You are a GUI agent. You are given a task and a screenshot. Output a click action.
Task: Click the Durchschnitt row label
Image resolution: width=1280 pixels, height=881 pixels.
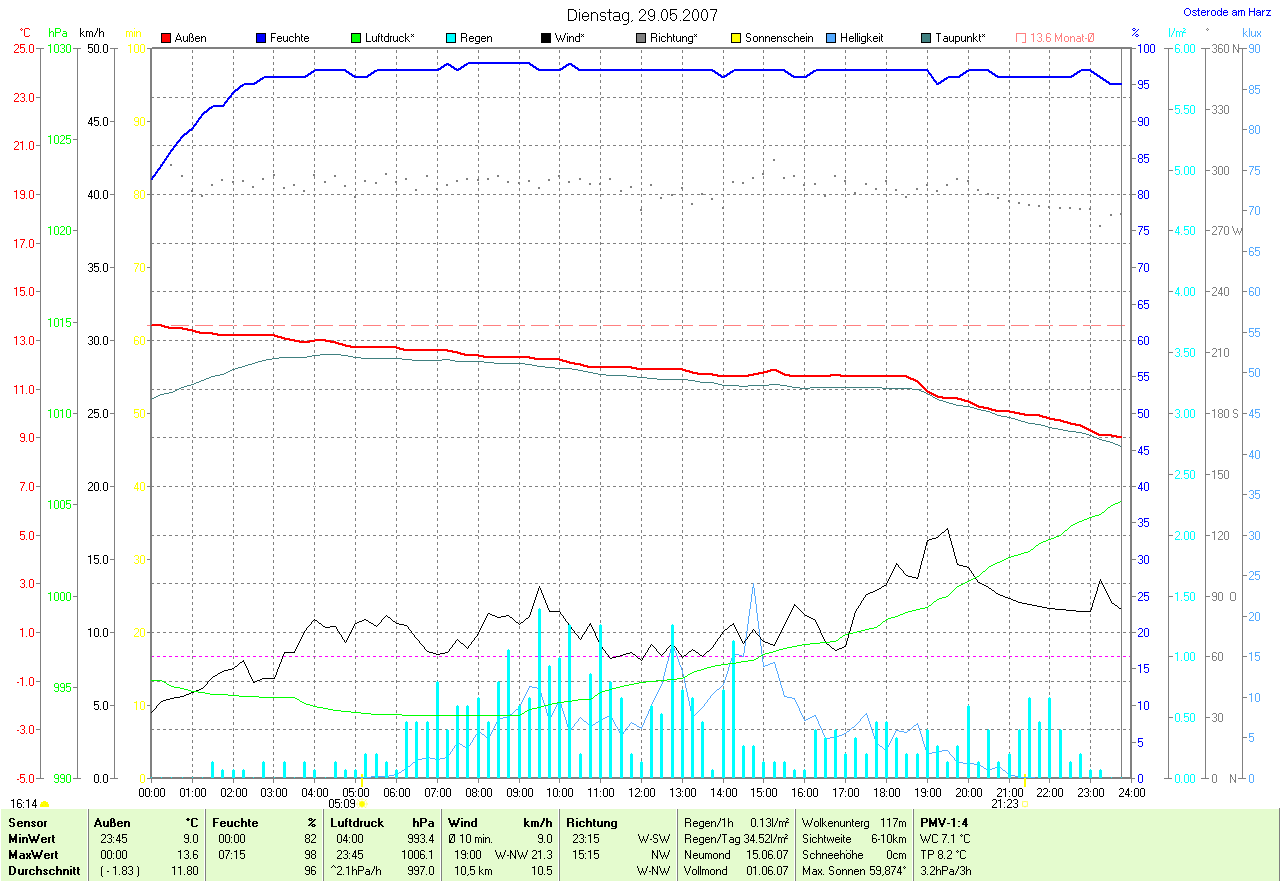pos(41,871)
